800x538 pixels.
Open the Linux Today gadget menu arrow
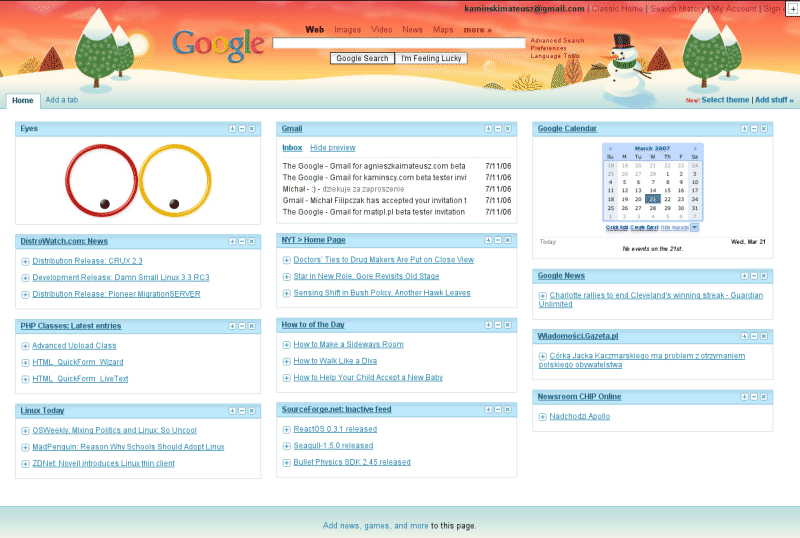click(x=233, y=410)
